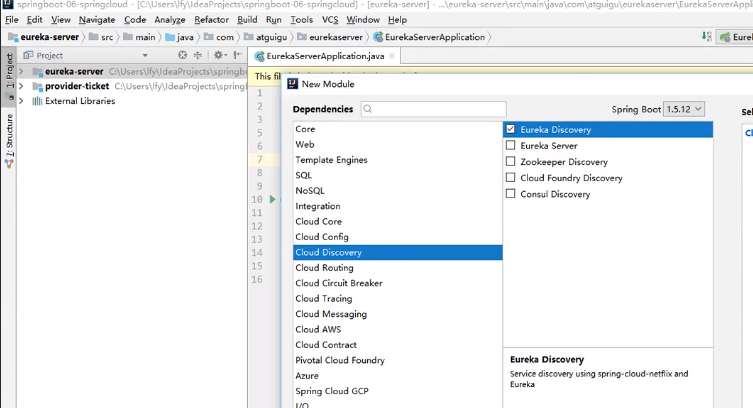
Task: Click the scroll from source target icon
Action: click(182, 55)
